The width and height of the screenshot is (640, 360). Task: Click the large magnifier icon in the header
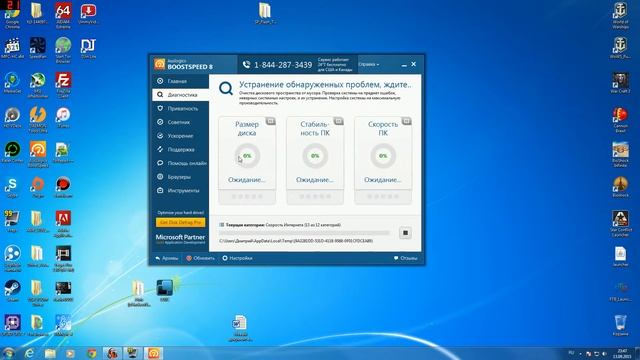(226, 88)
